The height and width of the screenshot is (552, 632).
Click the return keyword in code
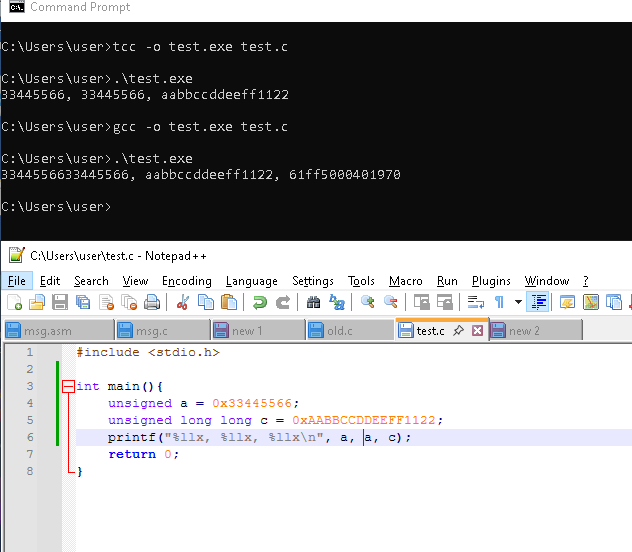(x=132, y=454)
